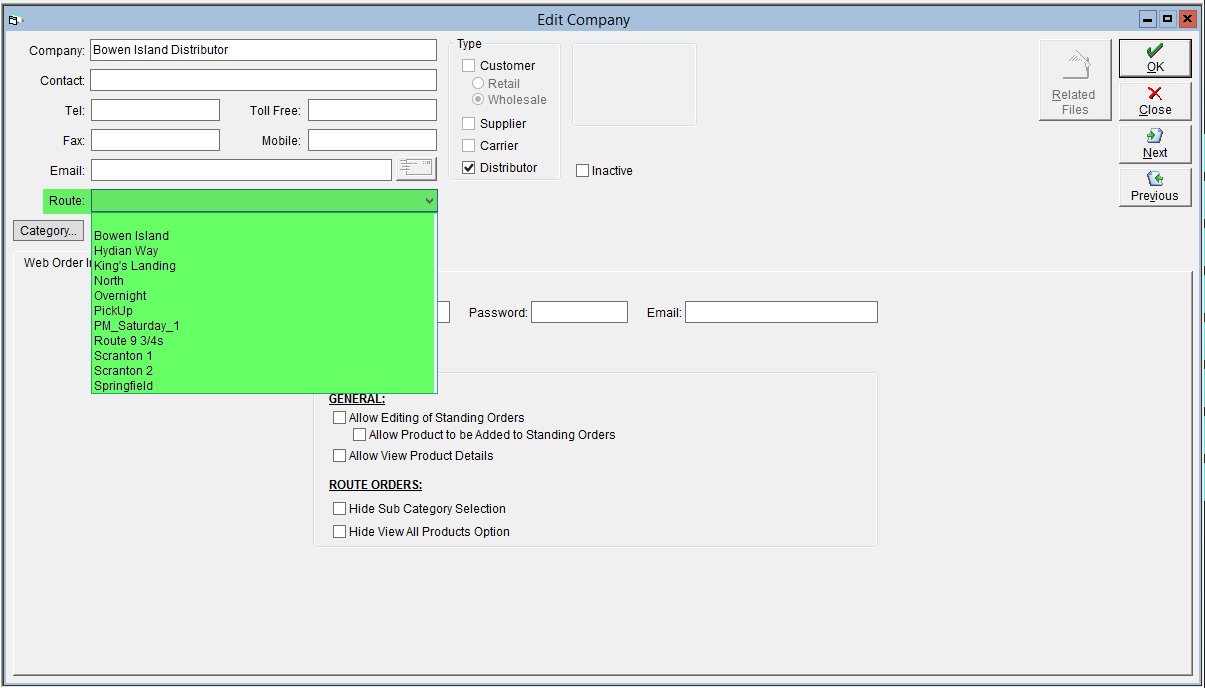Check the Carrier type checkbox
The width and height of the screenshot is (1205, 688).
pos(468,146)
